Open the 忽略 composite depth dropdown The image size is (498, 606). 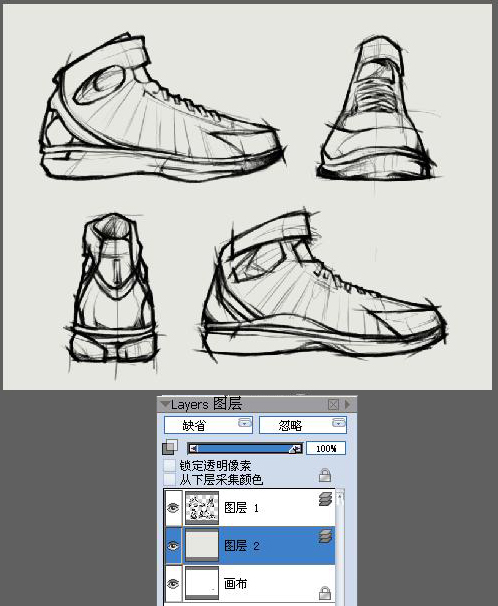[x=303, y=425]
